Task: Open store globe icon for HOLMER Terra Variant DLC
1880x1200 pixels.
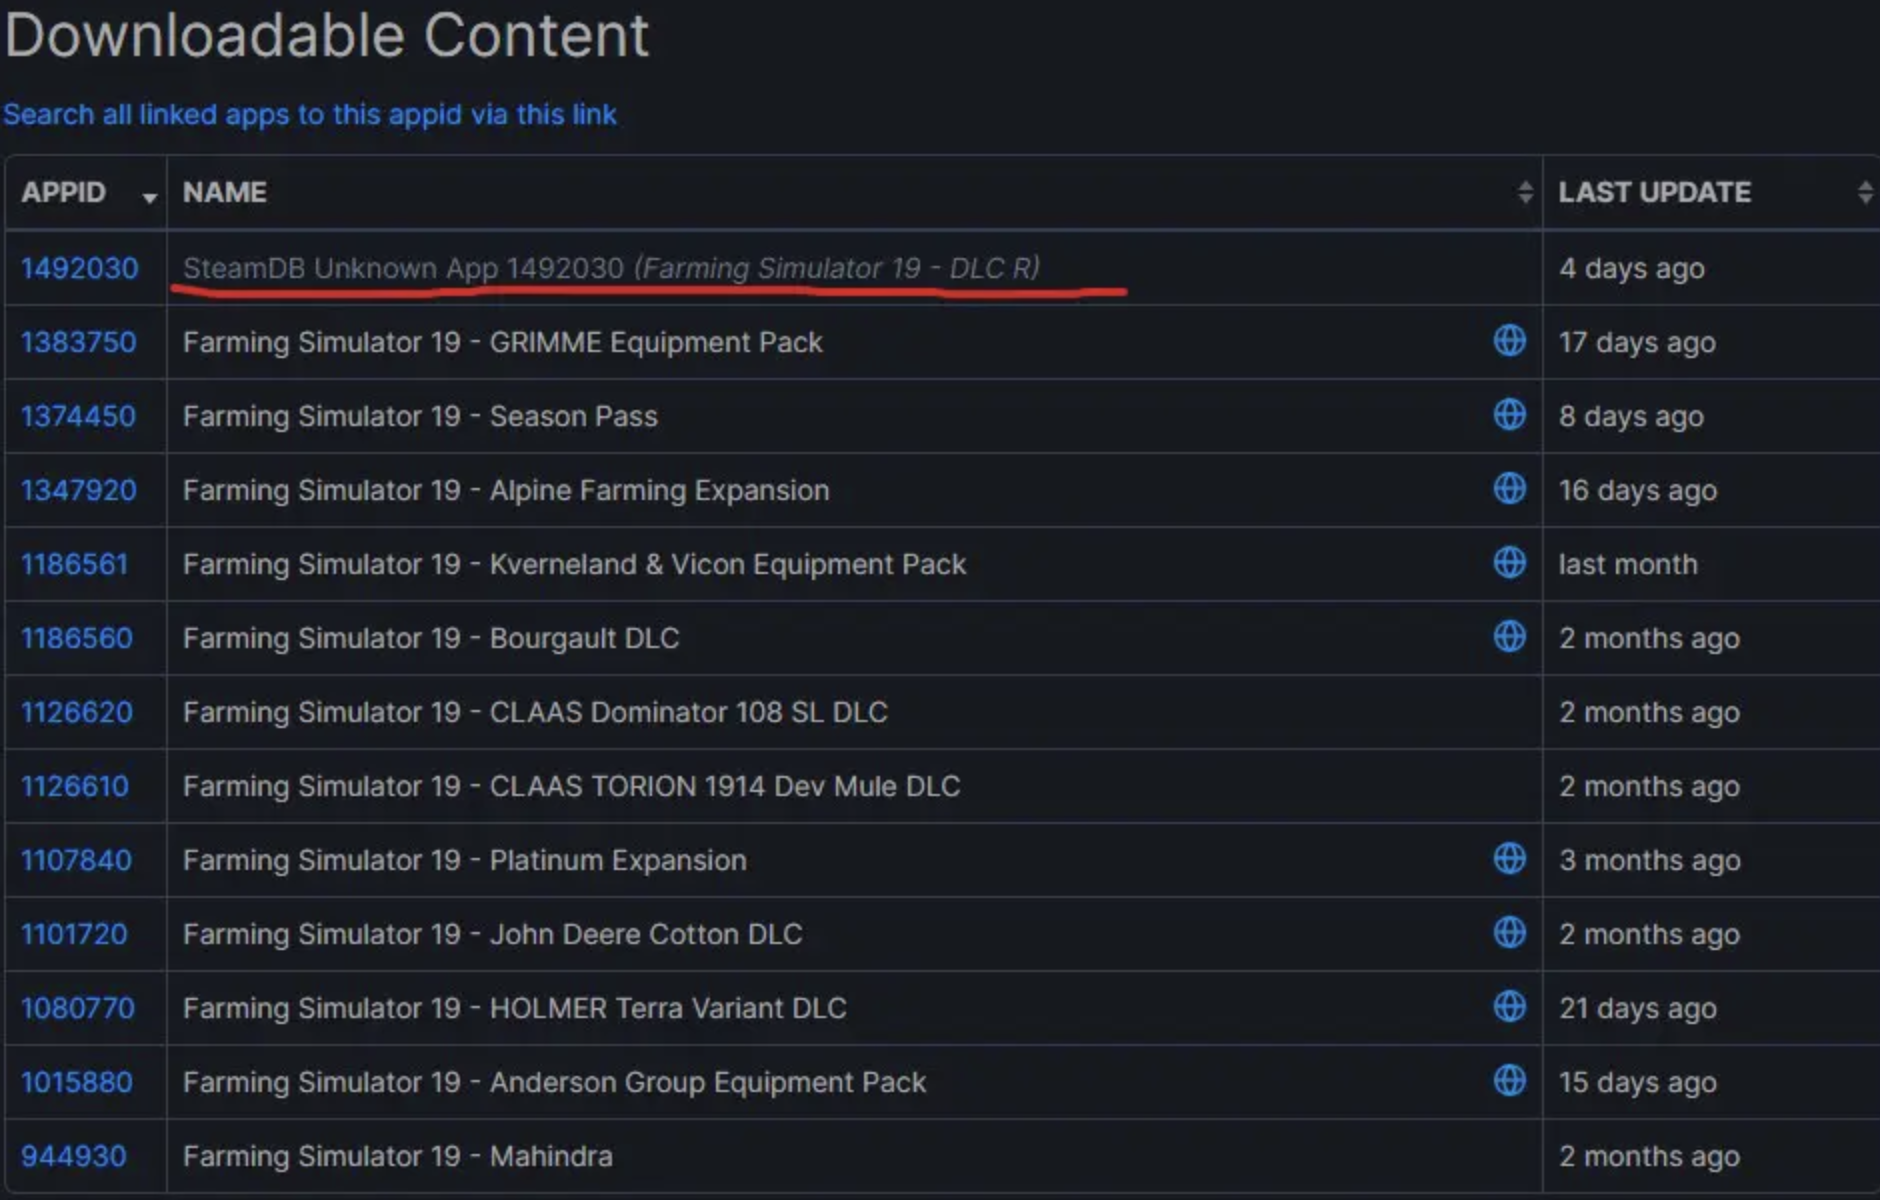Action: (x=1509, y=1007)
